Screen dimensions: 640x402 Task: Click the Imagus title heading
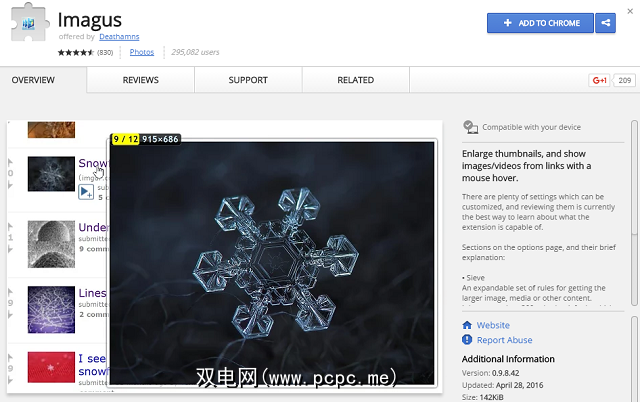coord(90,19)
